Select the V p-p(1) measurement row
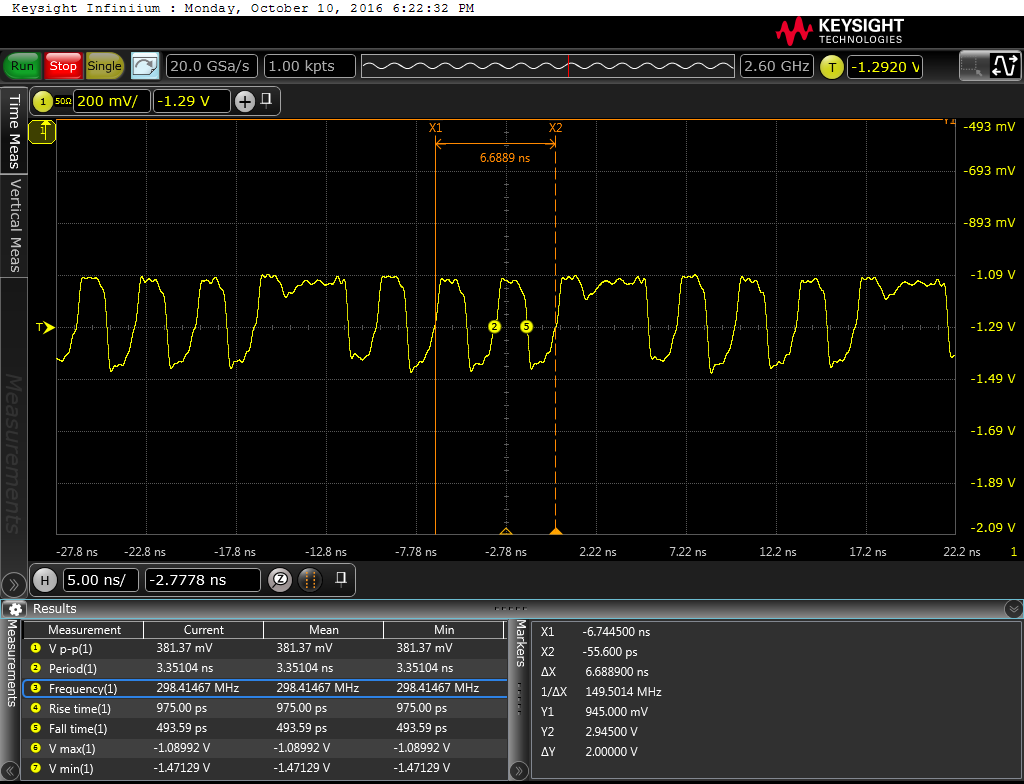The width and height of the screenshot is (1024, 784). point(265,648)
